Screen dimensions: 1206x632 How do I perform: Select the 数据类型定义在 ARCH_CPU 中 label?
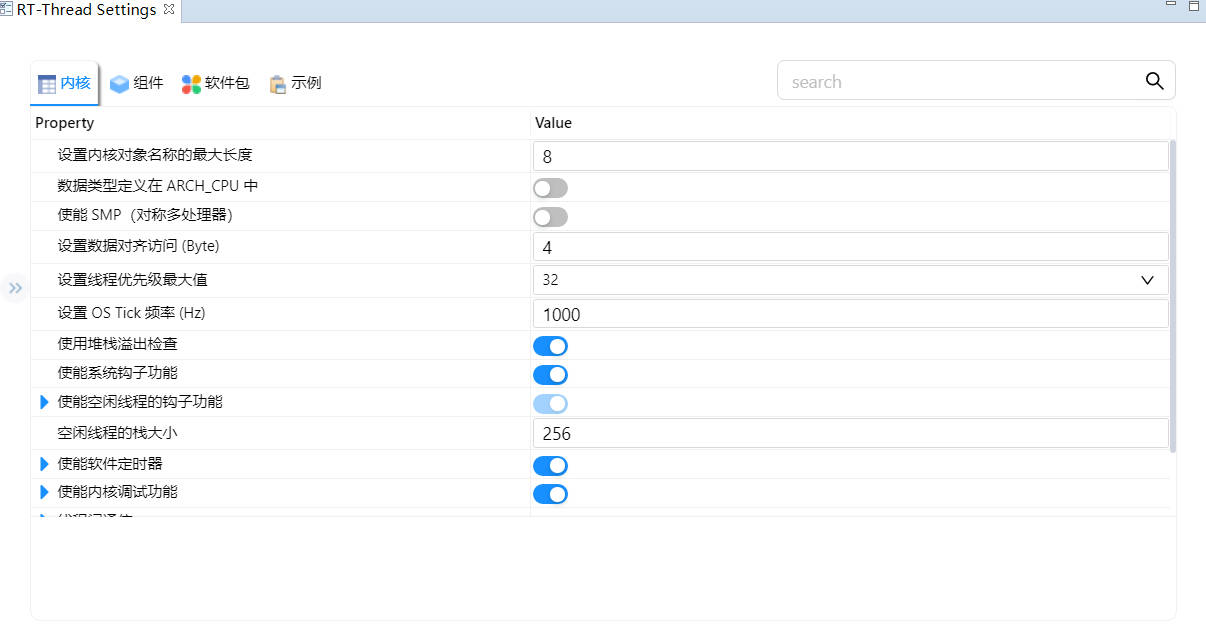pos(158,186)
